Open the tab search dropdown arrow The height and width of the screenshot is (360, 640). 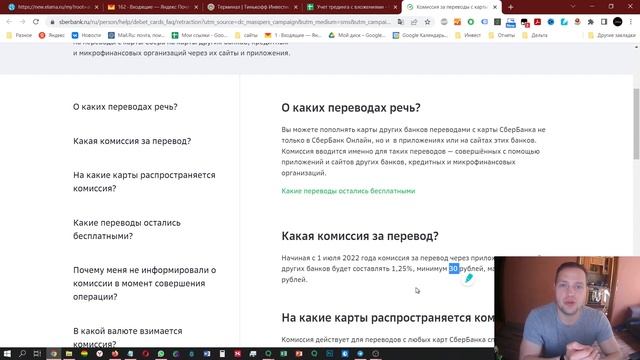[x=573, y=7]
